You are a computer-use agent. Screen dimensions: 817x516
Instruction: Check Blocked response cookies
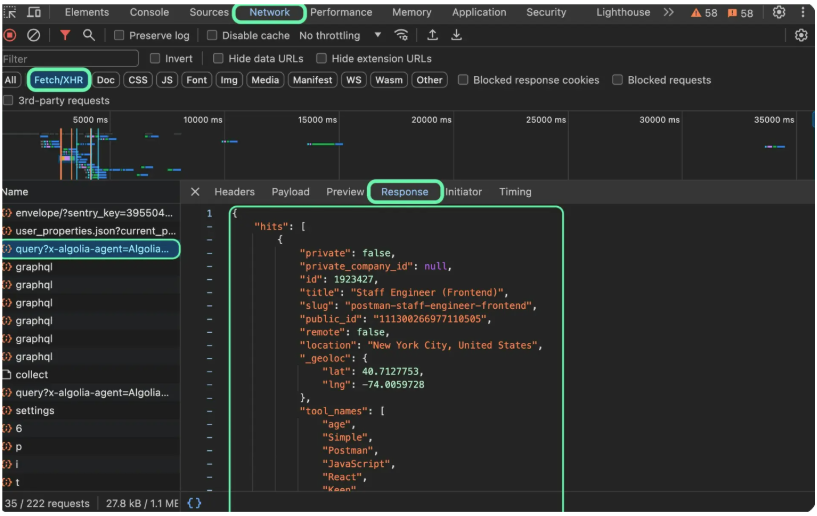(x=463, y=80)
